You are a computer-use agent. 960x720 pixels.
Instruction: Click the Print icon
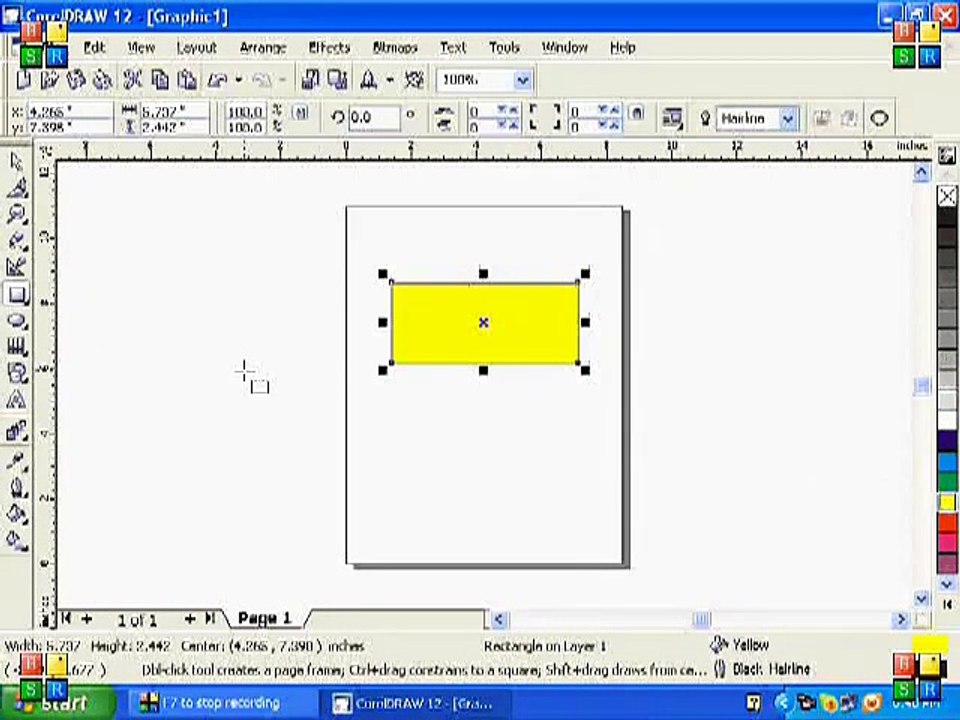tap(102, 80)
